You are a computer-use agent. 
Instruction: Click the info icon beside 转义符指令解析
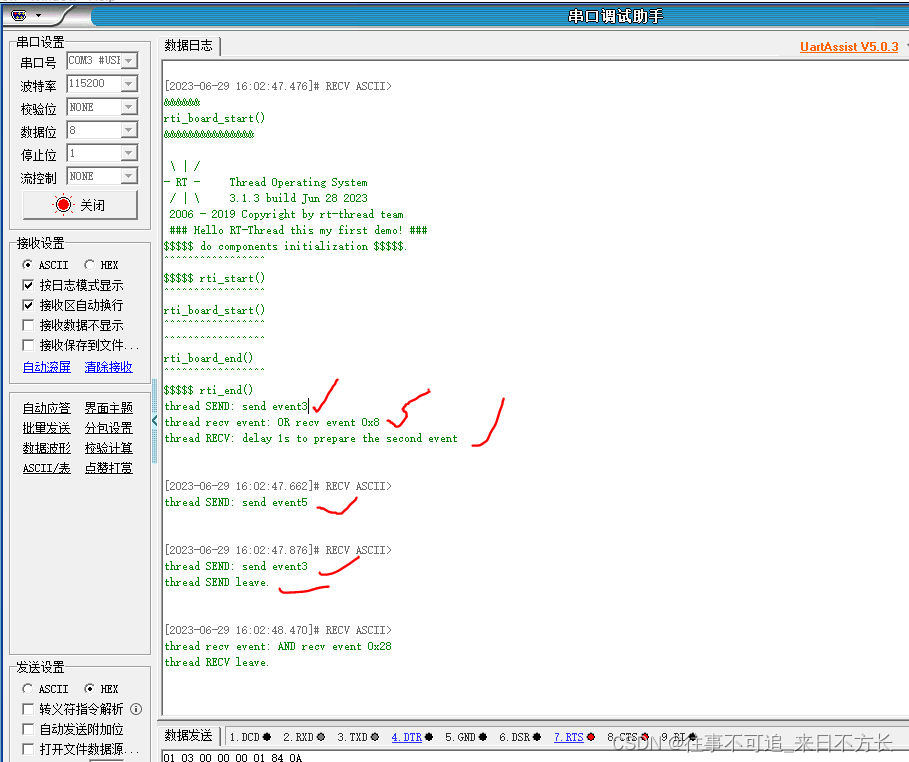(135, 709)
